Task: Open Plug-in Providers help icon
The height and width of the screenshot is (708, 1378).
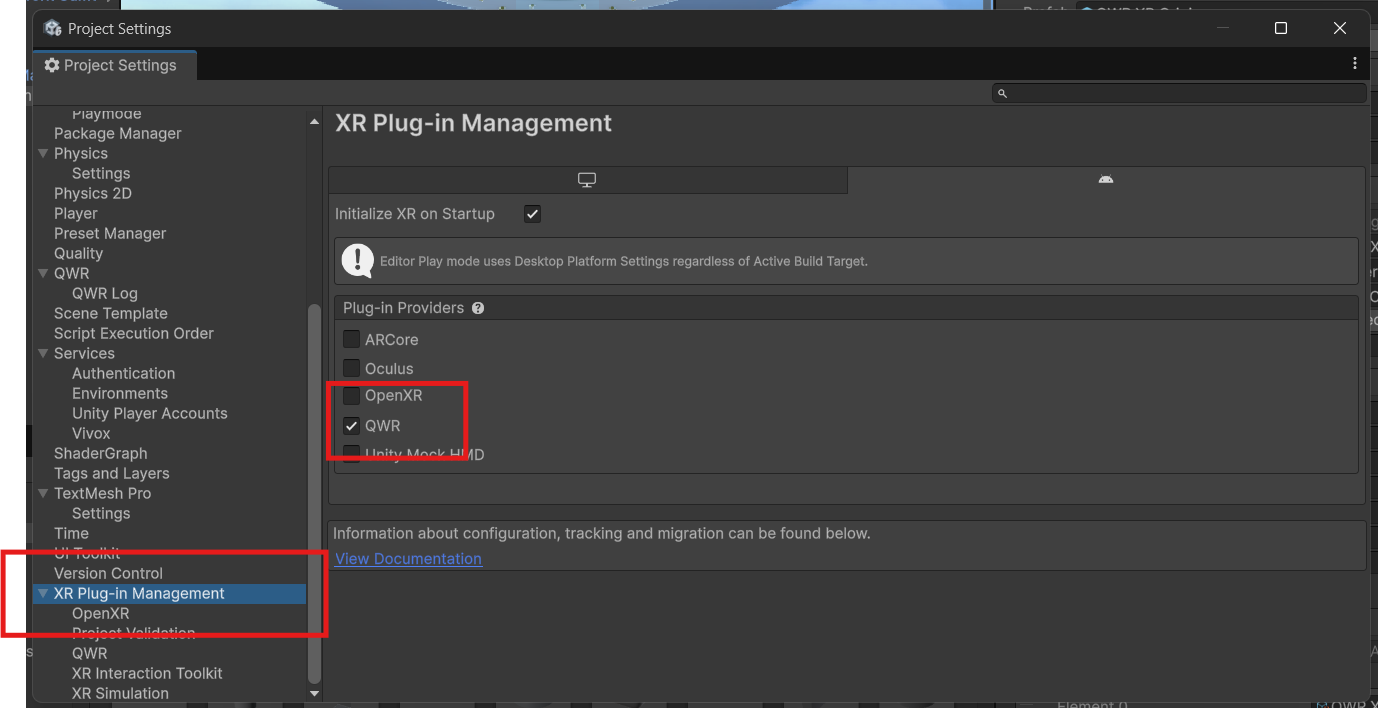Action: 478,308
